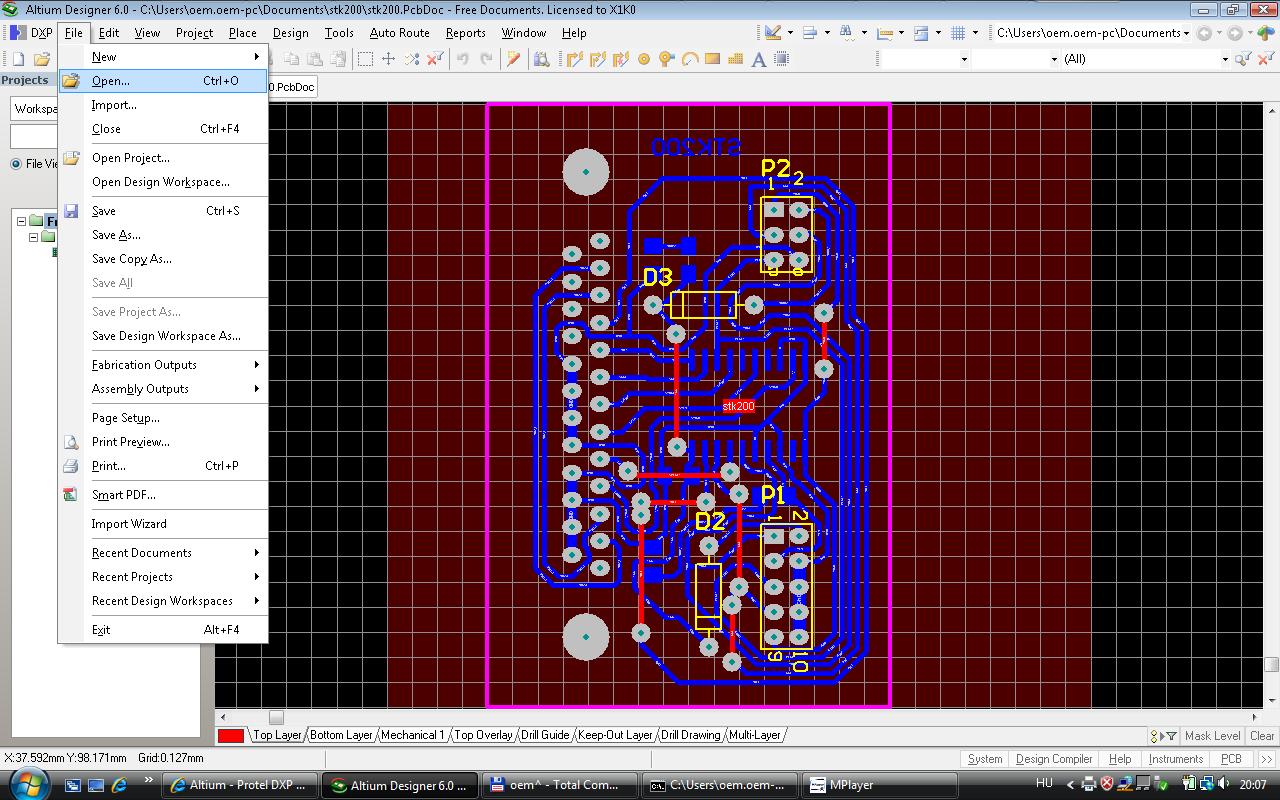
Task: Collapse the top project tree node
Action: (21, 221)
